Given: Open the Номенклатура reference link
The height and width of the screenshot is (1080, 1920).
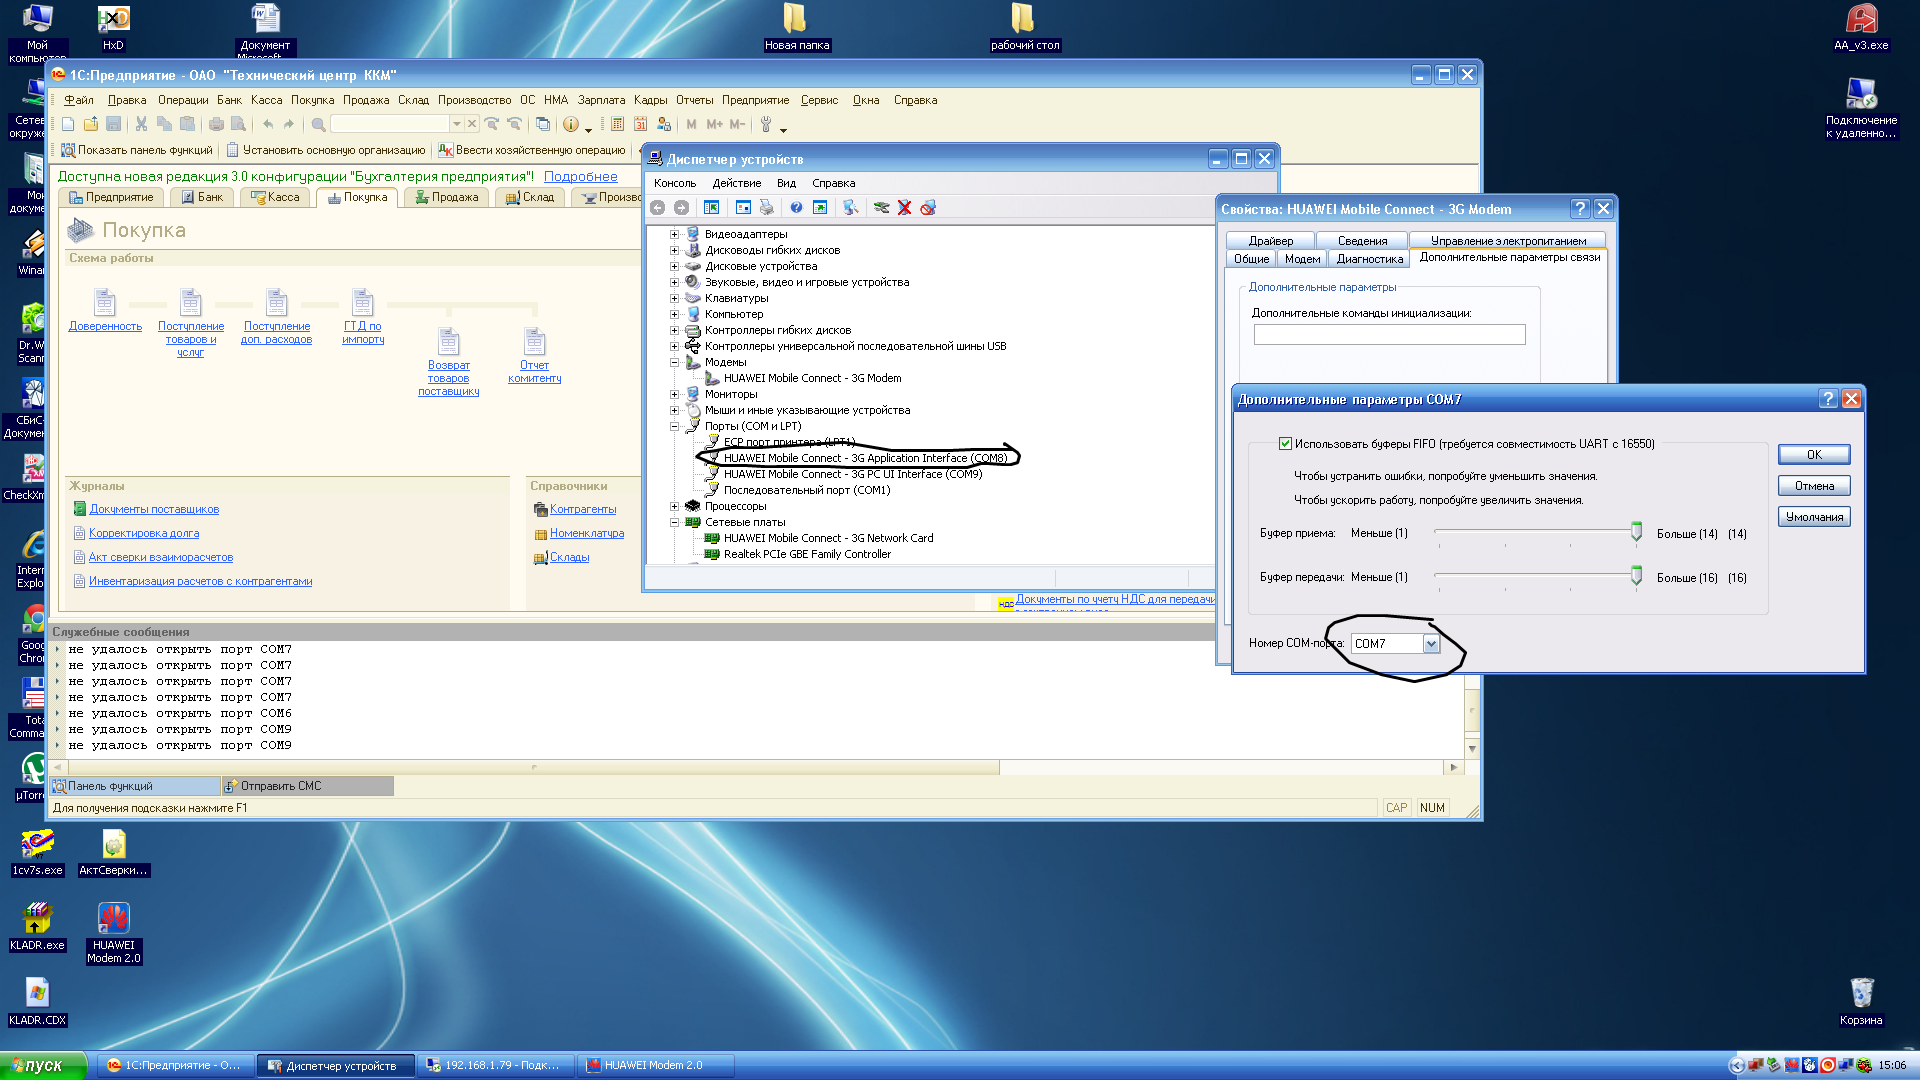Looking at the screenshot, I should click(x=587, y=534).
